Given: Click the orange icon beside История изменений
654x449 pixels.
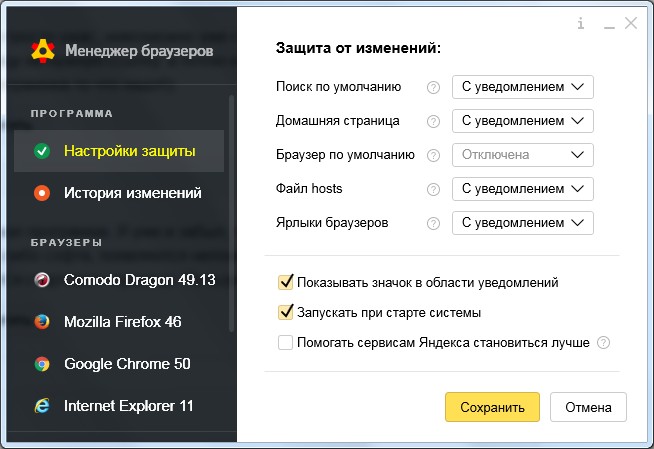Looking at the screenshot, I should tap(42, 193).
